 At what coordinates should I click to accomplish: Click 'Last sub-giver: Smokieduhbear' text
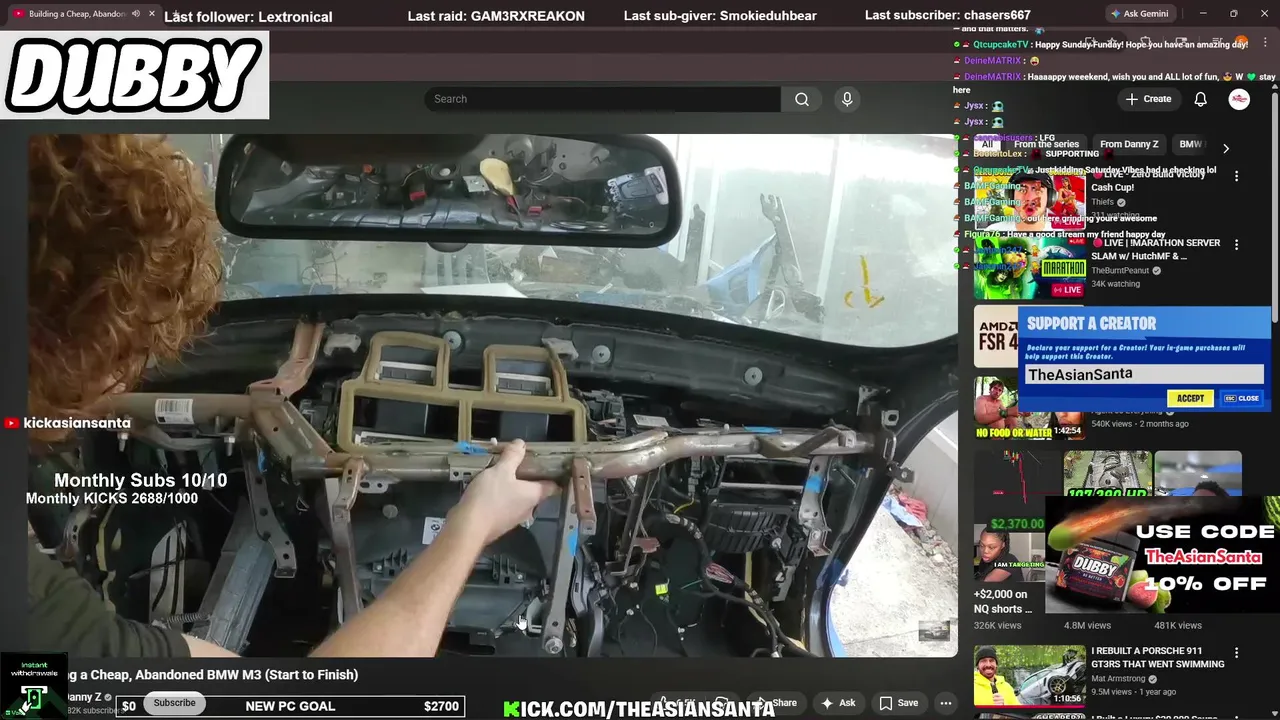[x=720, y=16]
